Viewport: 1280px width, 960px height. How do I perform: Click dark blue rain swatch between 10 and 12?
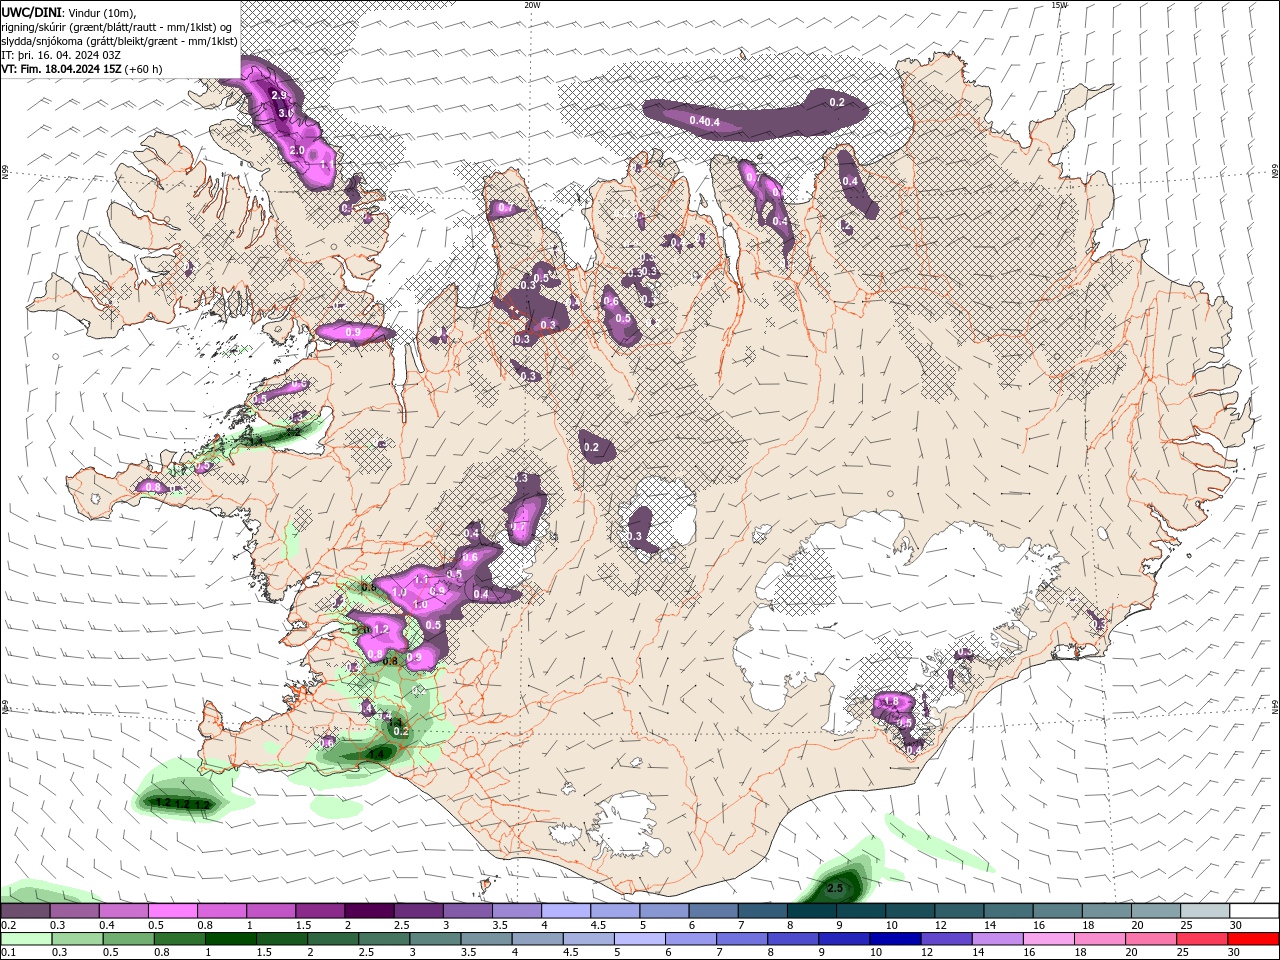[x=897, y=939]
